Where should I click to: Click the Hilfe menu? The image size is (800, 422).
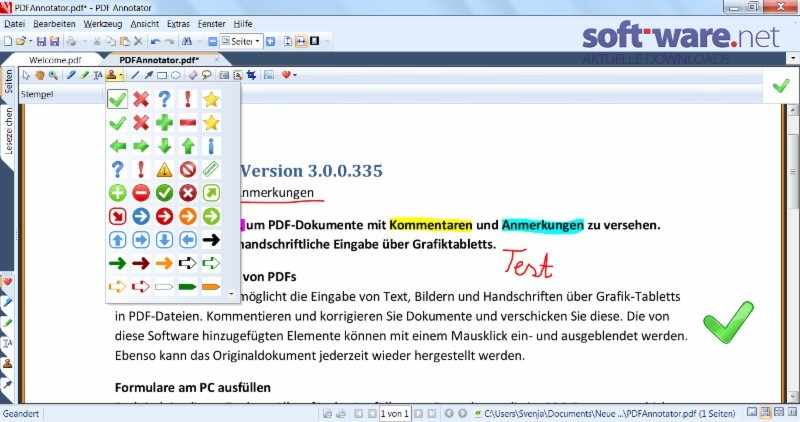point(243,24)
